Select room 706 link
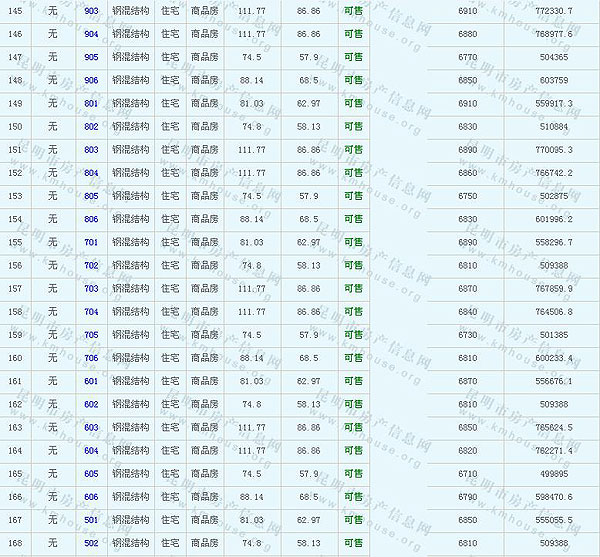This screenshot has width=600, height=557. (91, 358)
